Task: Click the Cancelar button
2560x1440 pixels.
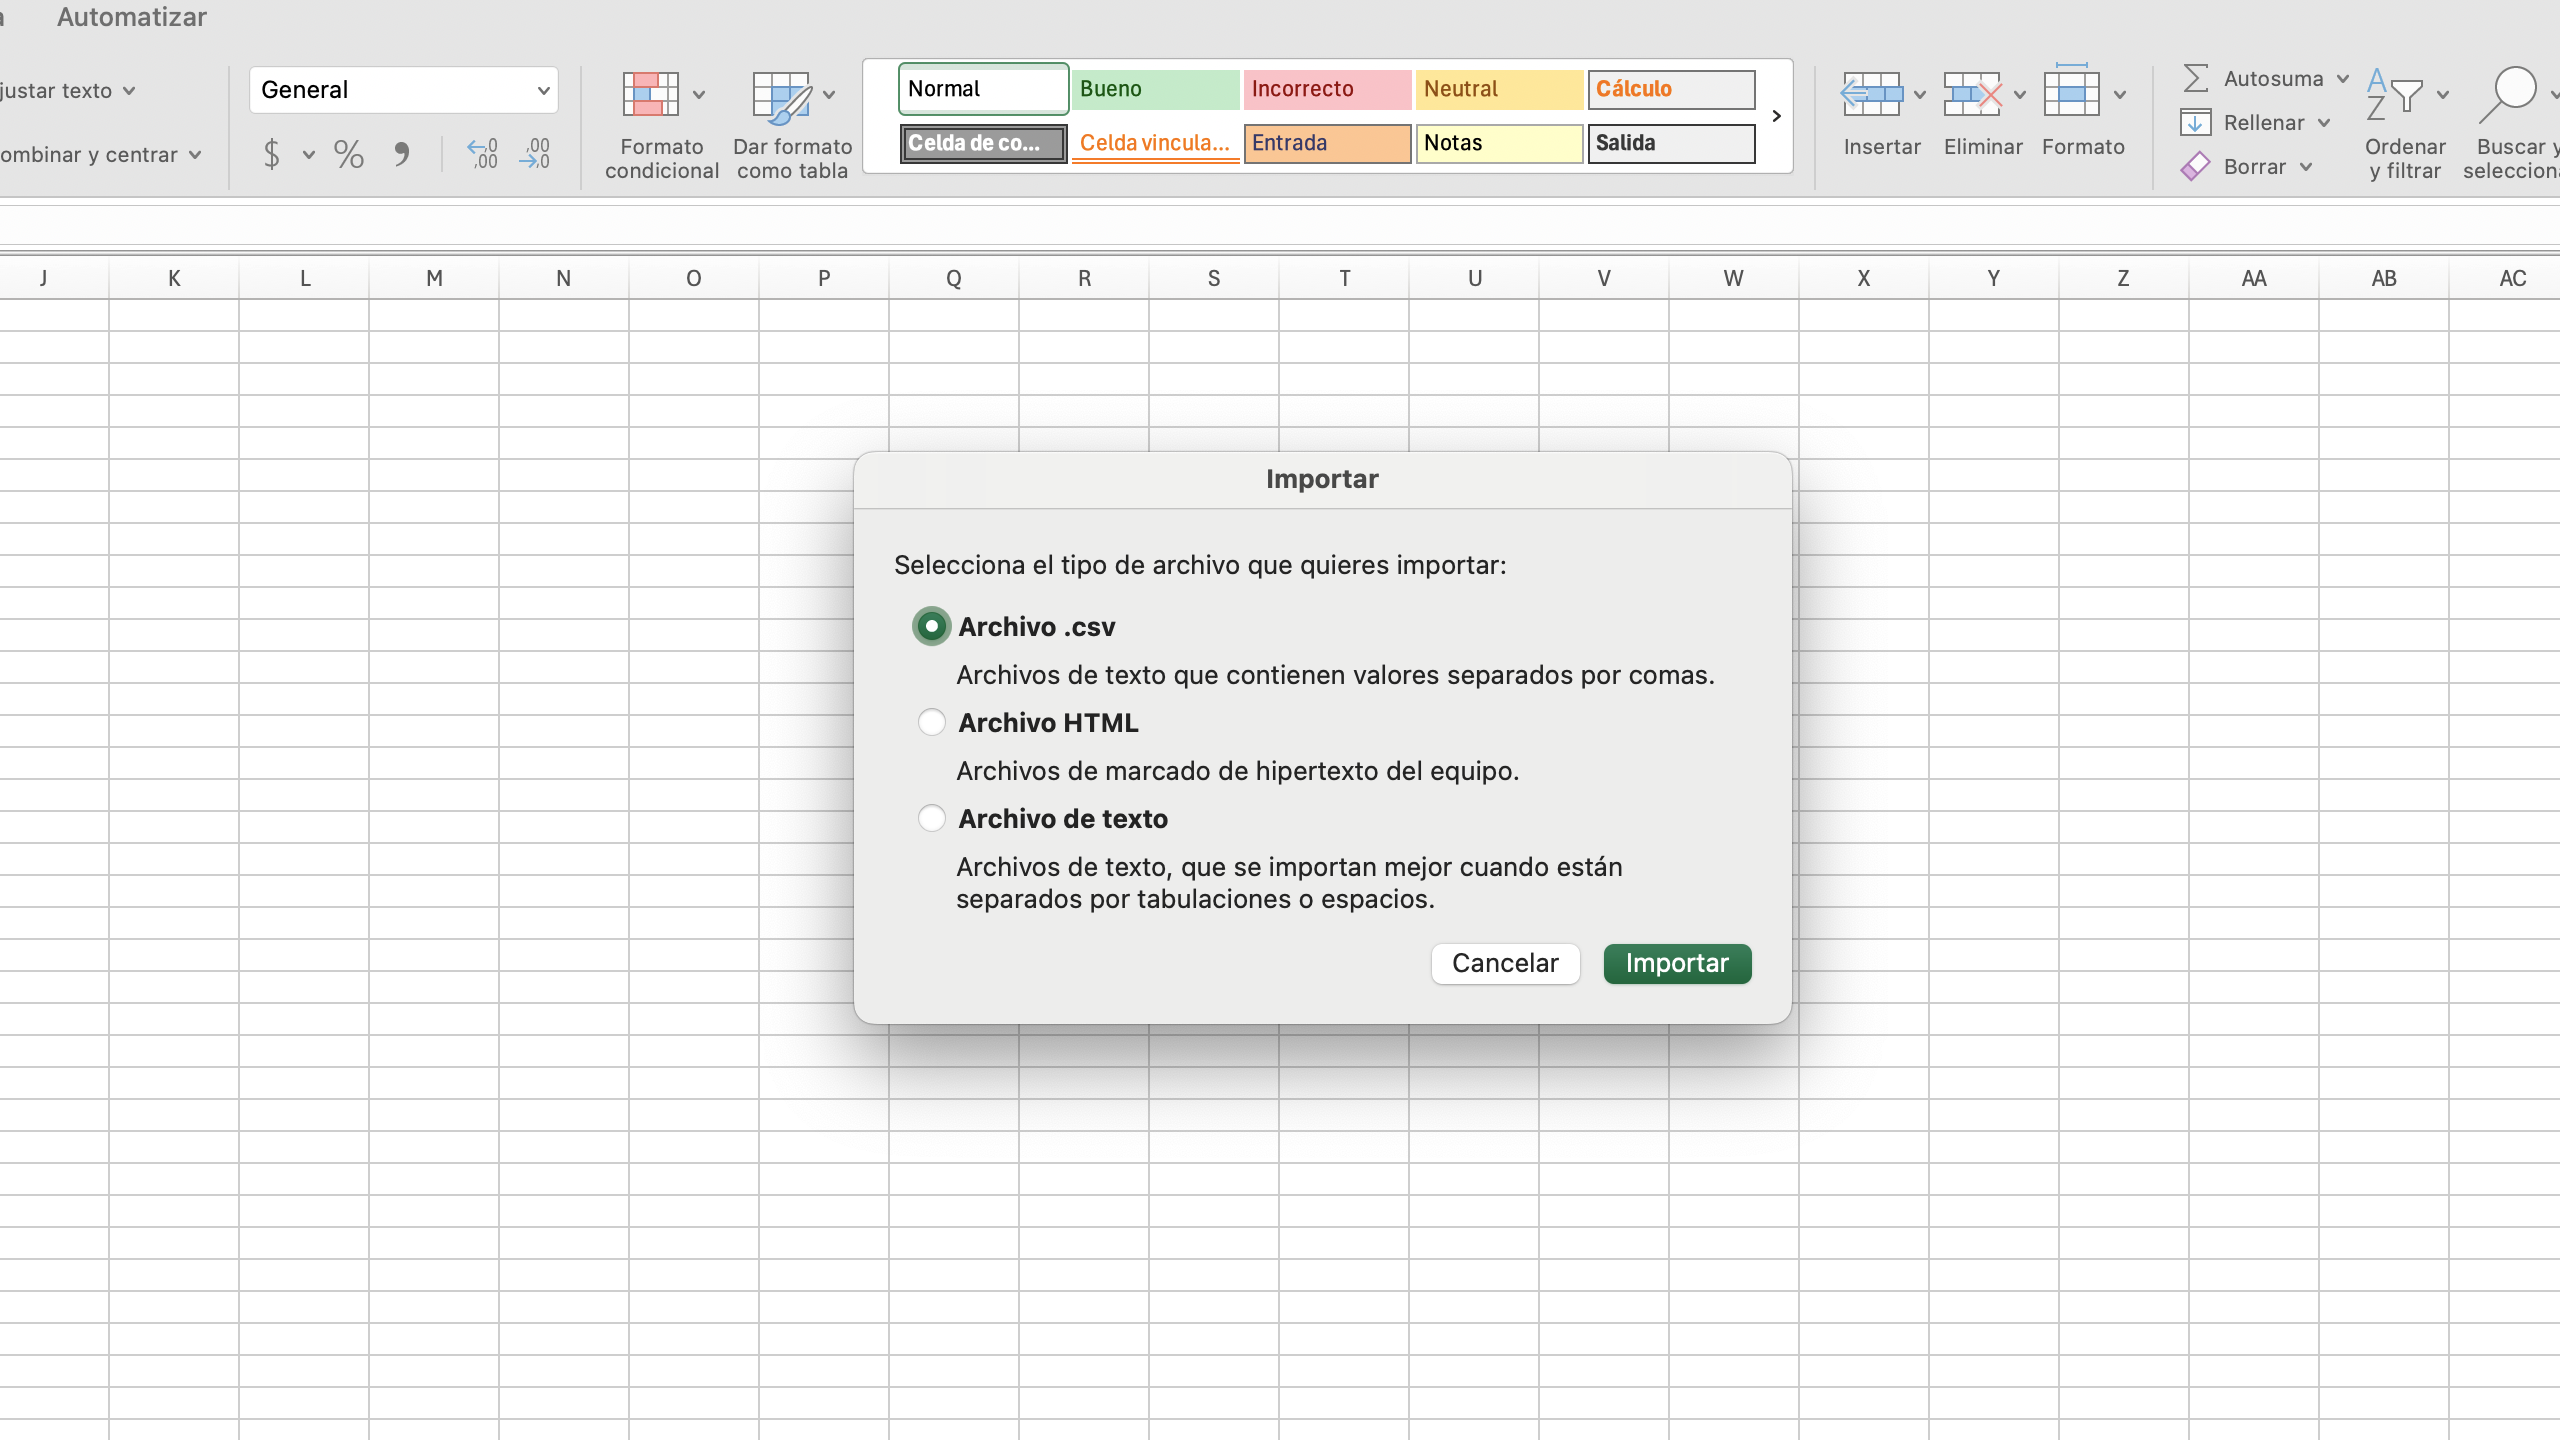Action: coord(1505,963)
